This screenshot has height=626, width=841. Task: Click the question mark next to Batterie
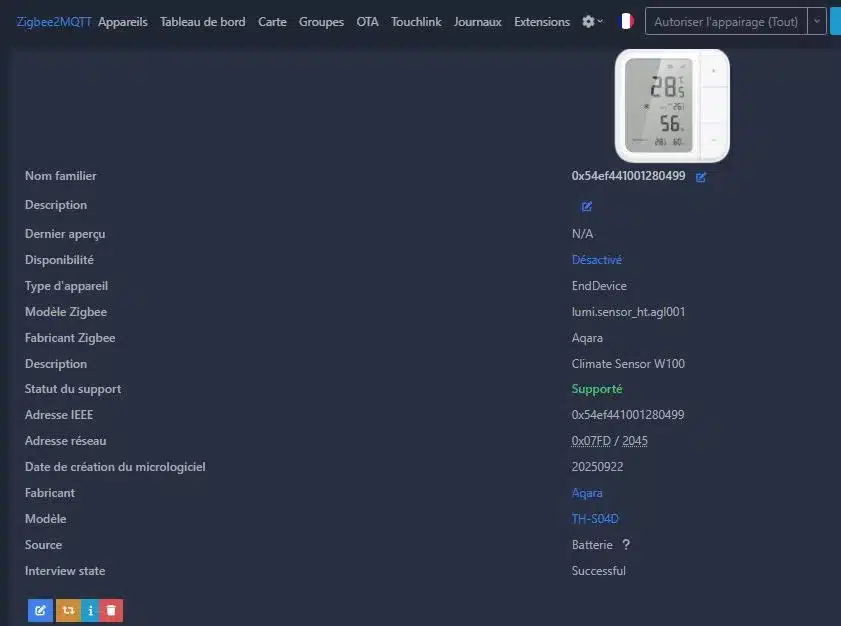pyautogui.click(x=626, y=544)
